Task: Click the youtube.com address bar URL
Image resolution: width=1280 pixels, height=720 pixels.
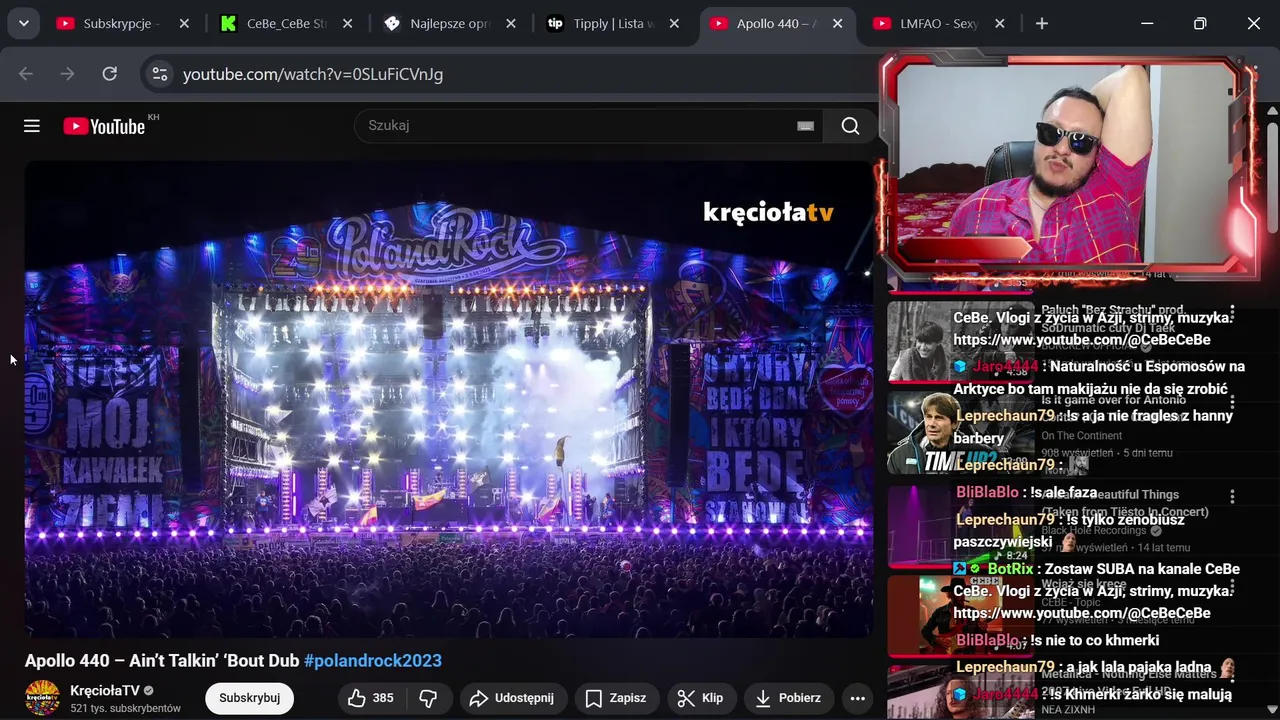Action: (x=313, y=74)
